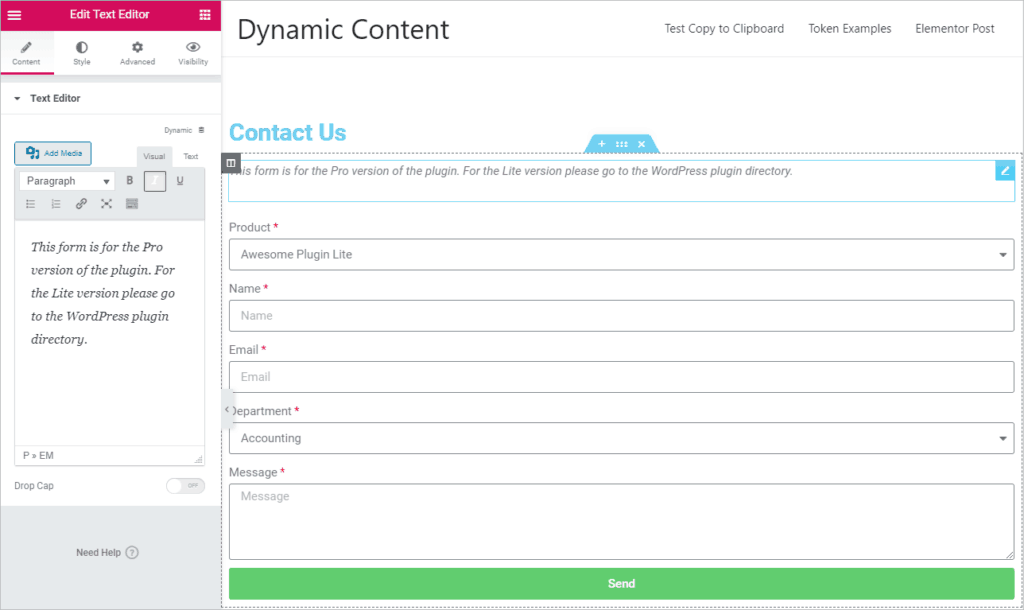1024x610 pixels.
Task: Open the Paragraph format dropdown
Action: [x=66, y=181]
